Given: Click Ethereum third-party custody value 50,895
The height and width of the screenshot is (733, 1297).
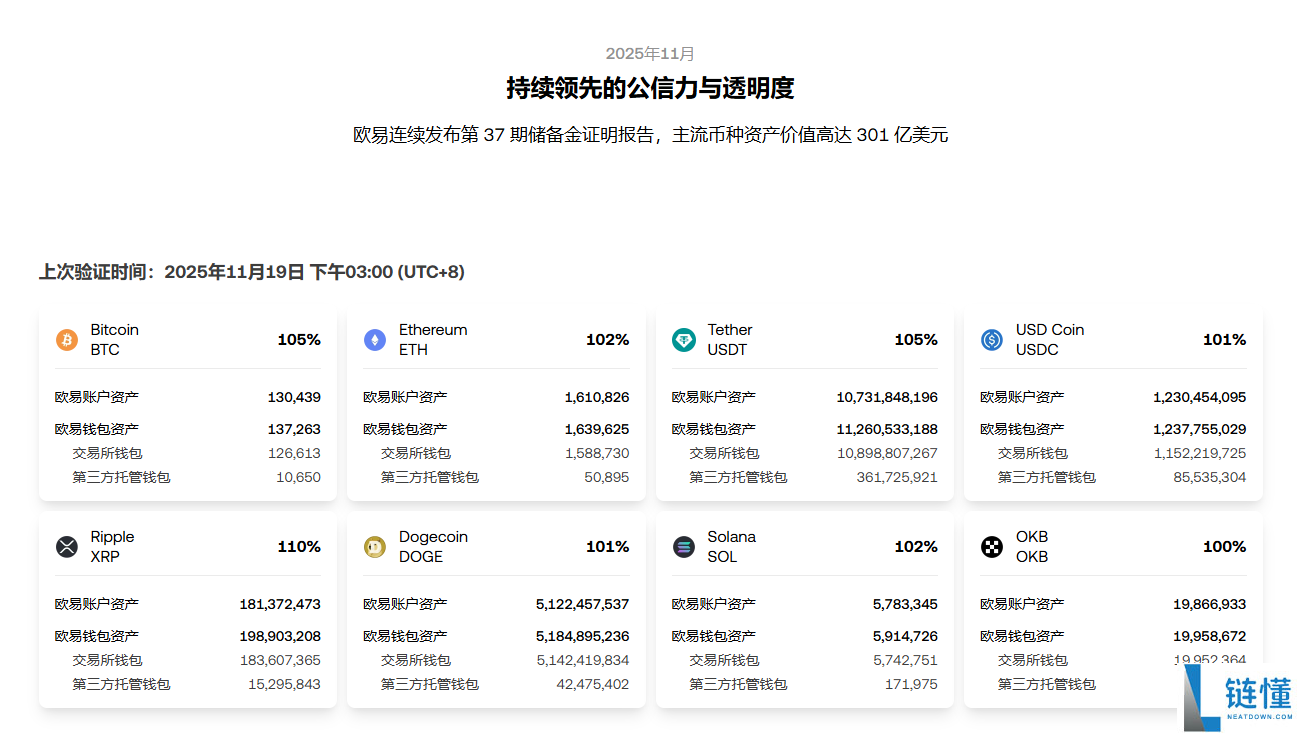Looking at the screenshot, I should click(x=607, y=477).
